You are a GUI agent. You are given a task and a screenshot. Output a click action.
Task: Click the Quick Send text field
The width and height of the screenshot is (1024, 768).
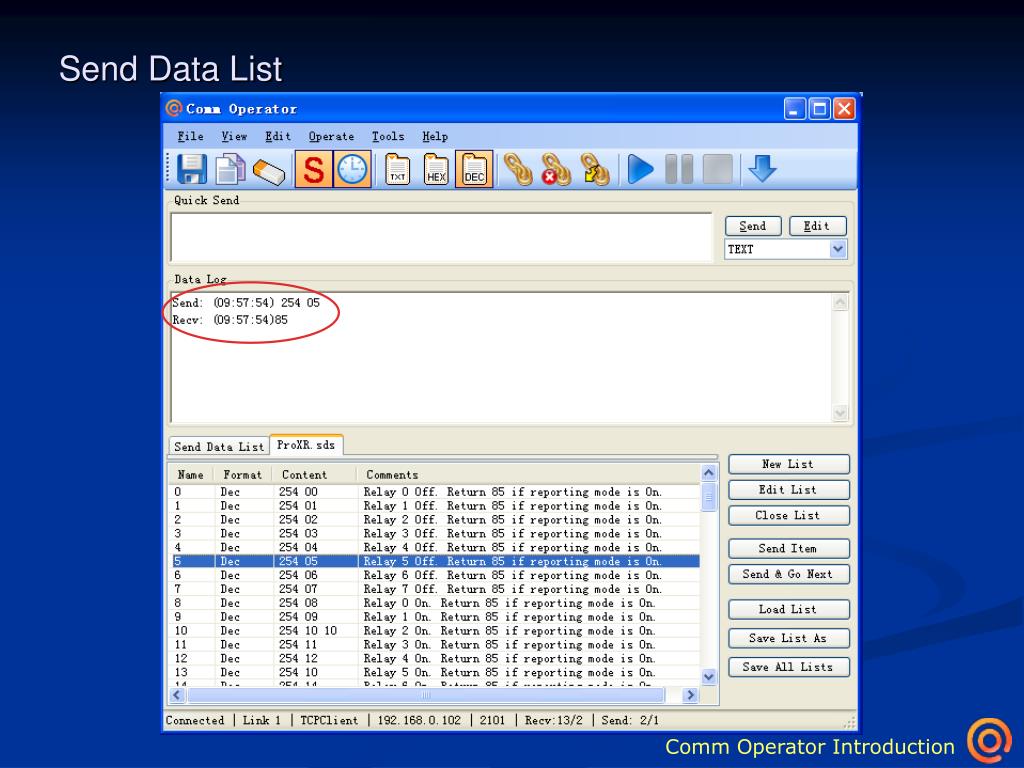point(441,237)
